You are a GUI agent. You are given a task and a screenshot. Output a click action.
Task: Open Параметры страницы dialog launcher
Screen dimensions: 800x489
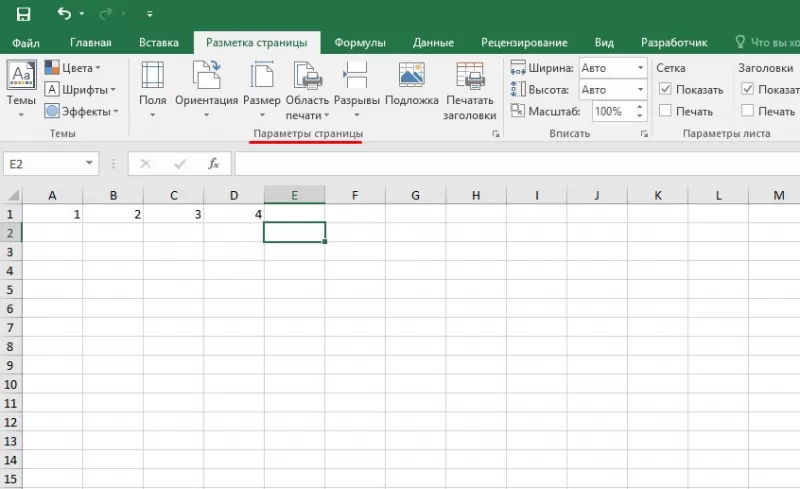[495, 134]
